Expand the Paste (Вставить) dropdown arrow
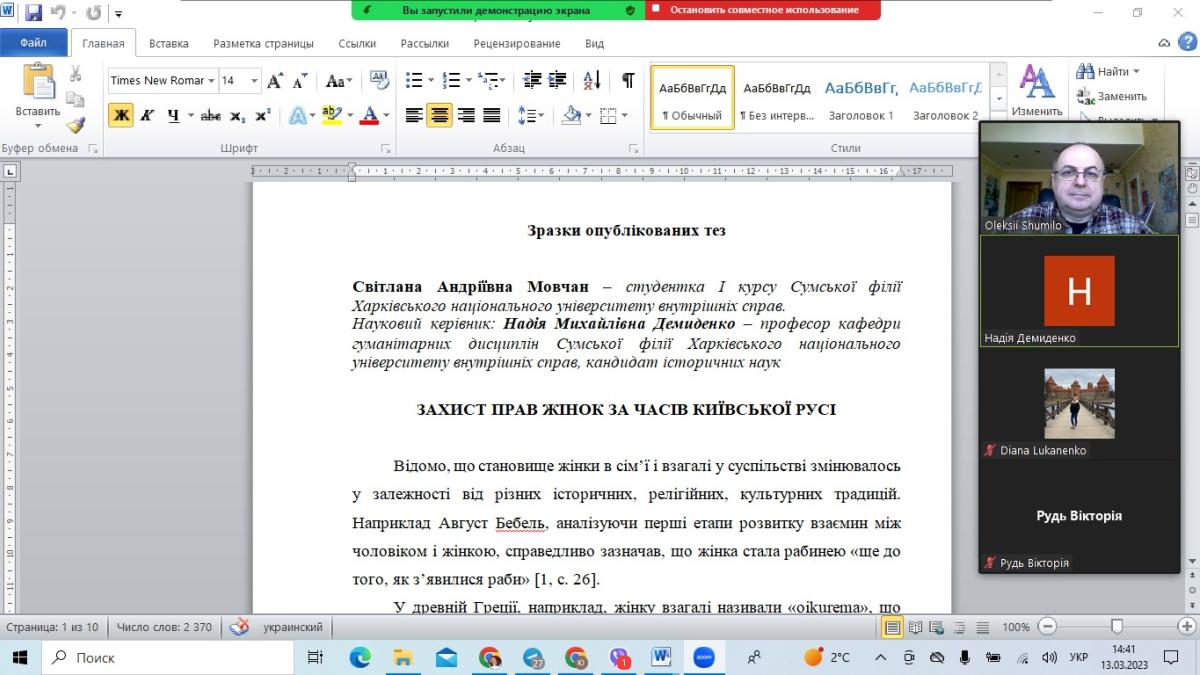 click(x=38, y=126)
